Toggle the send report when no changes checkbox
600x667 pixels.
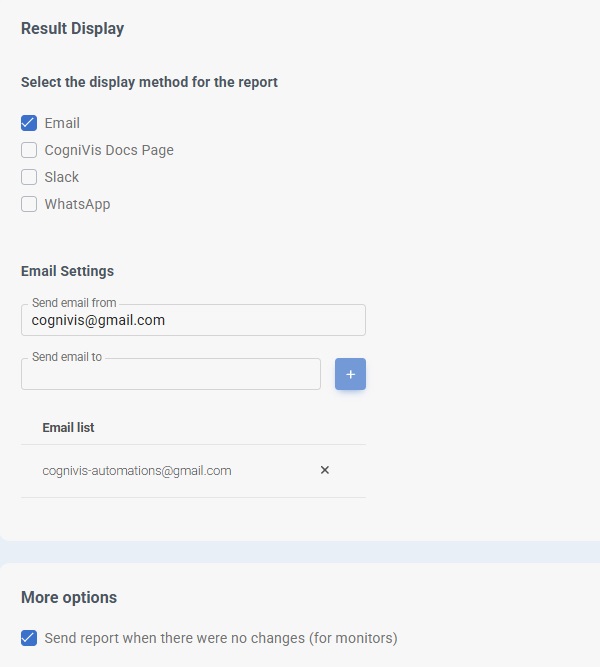pos(29,637)
